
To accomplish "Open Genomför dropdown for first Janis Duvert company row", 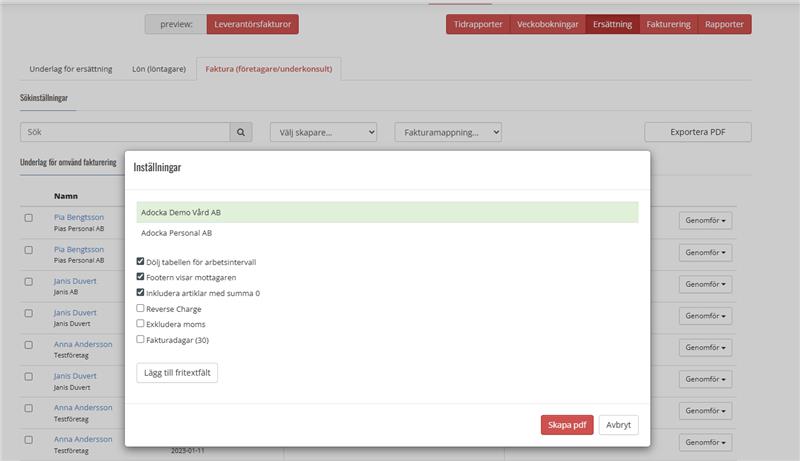I will [705, 316].
